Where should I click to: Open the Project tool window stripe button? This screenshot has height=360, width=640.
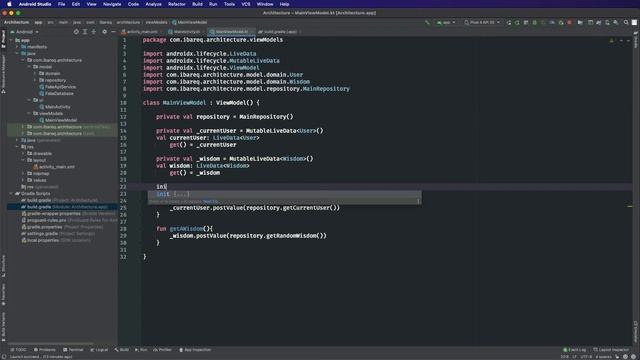tap(3, 39)
